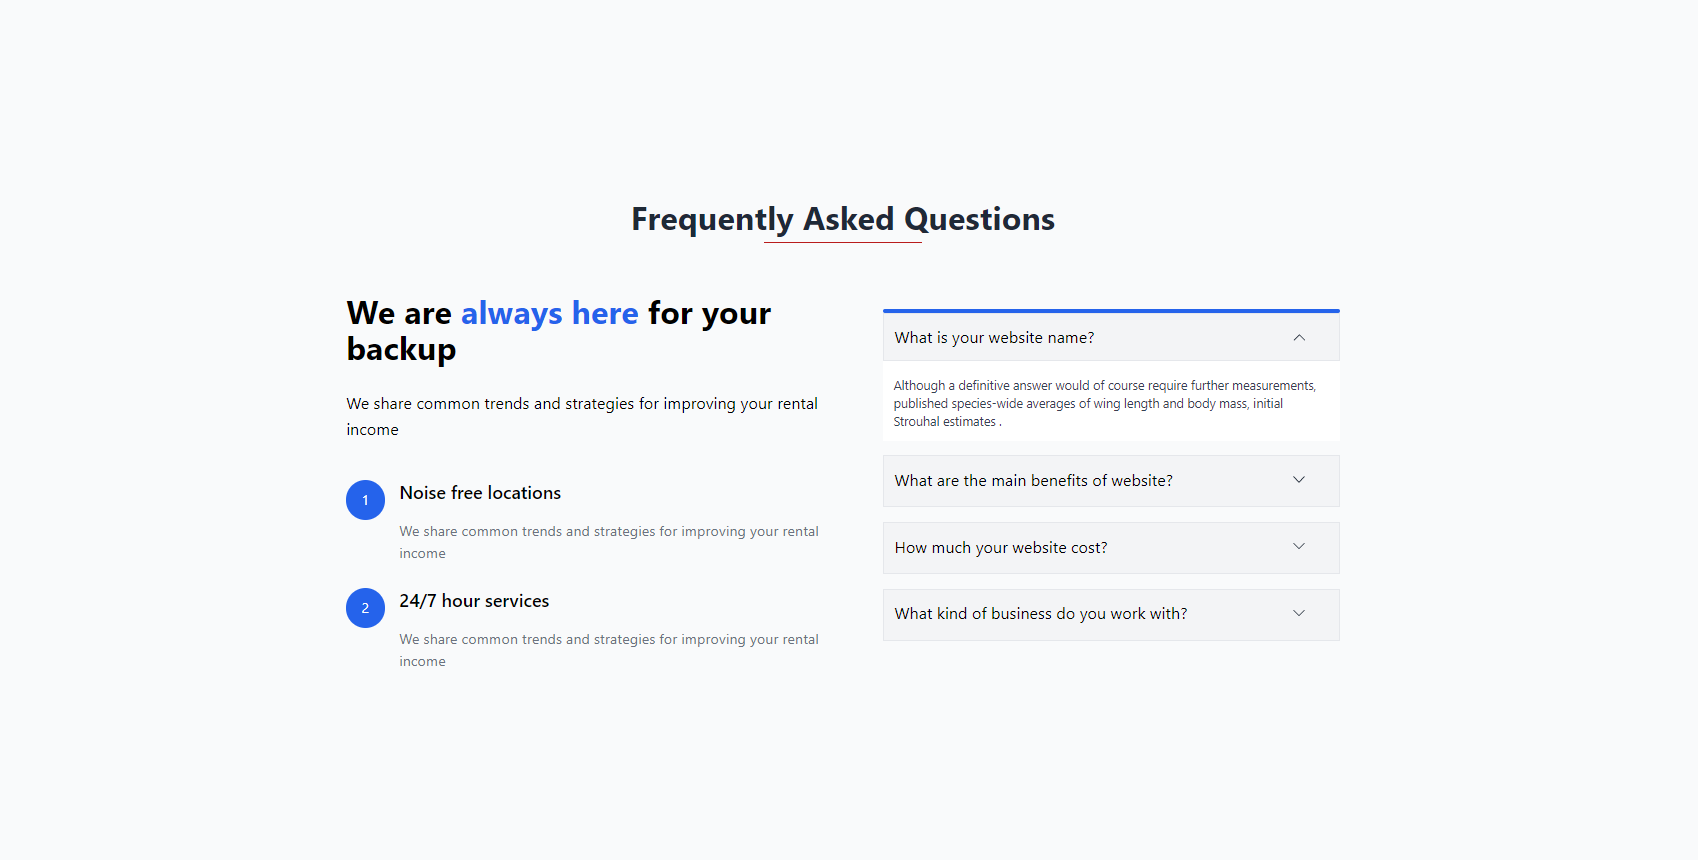Screen dimensions: 1698x860
Task: Click the 'We are always here for your backup' heading
Action: [558, 330]
